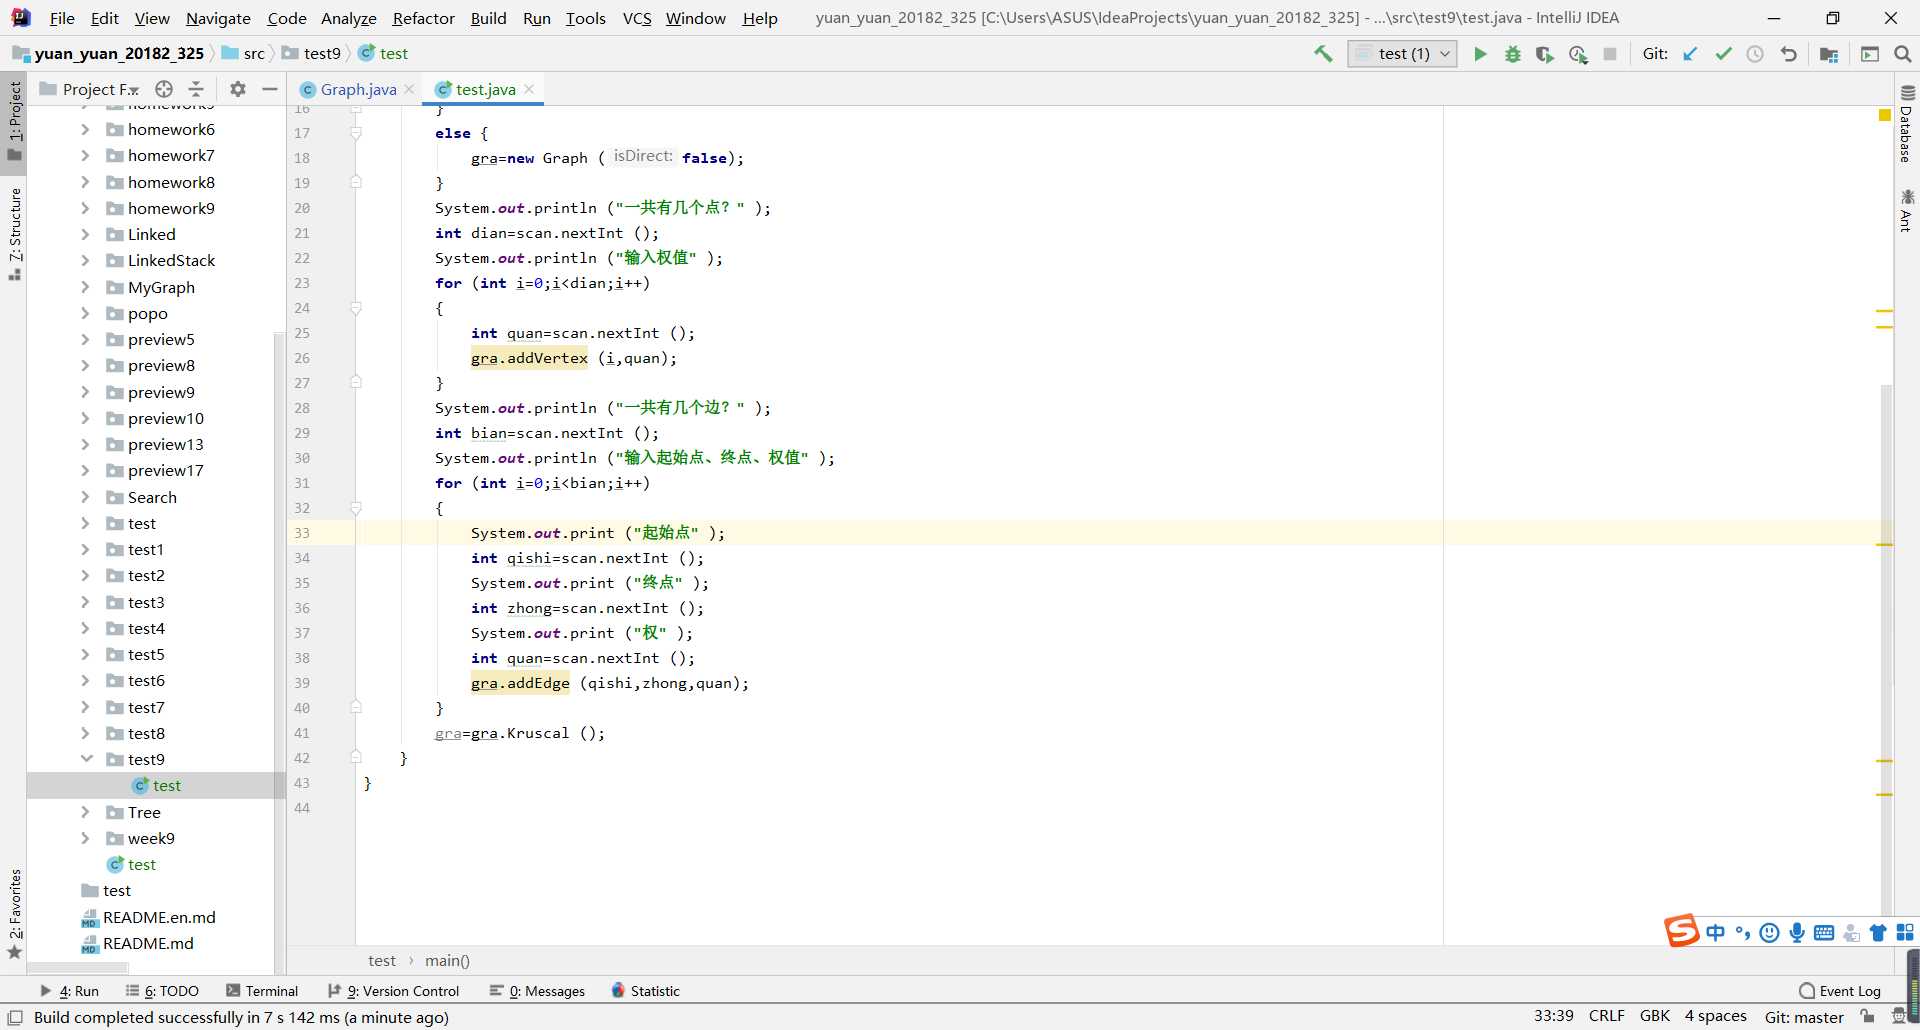Screen dimensions: 1920x1030
Task: Revert changes with the rollback icon
Action: tap(1789, 54)
